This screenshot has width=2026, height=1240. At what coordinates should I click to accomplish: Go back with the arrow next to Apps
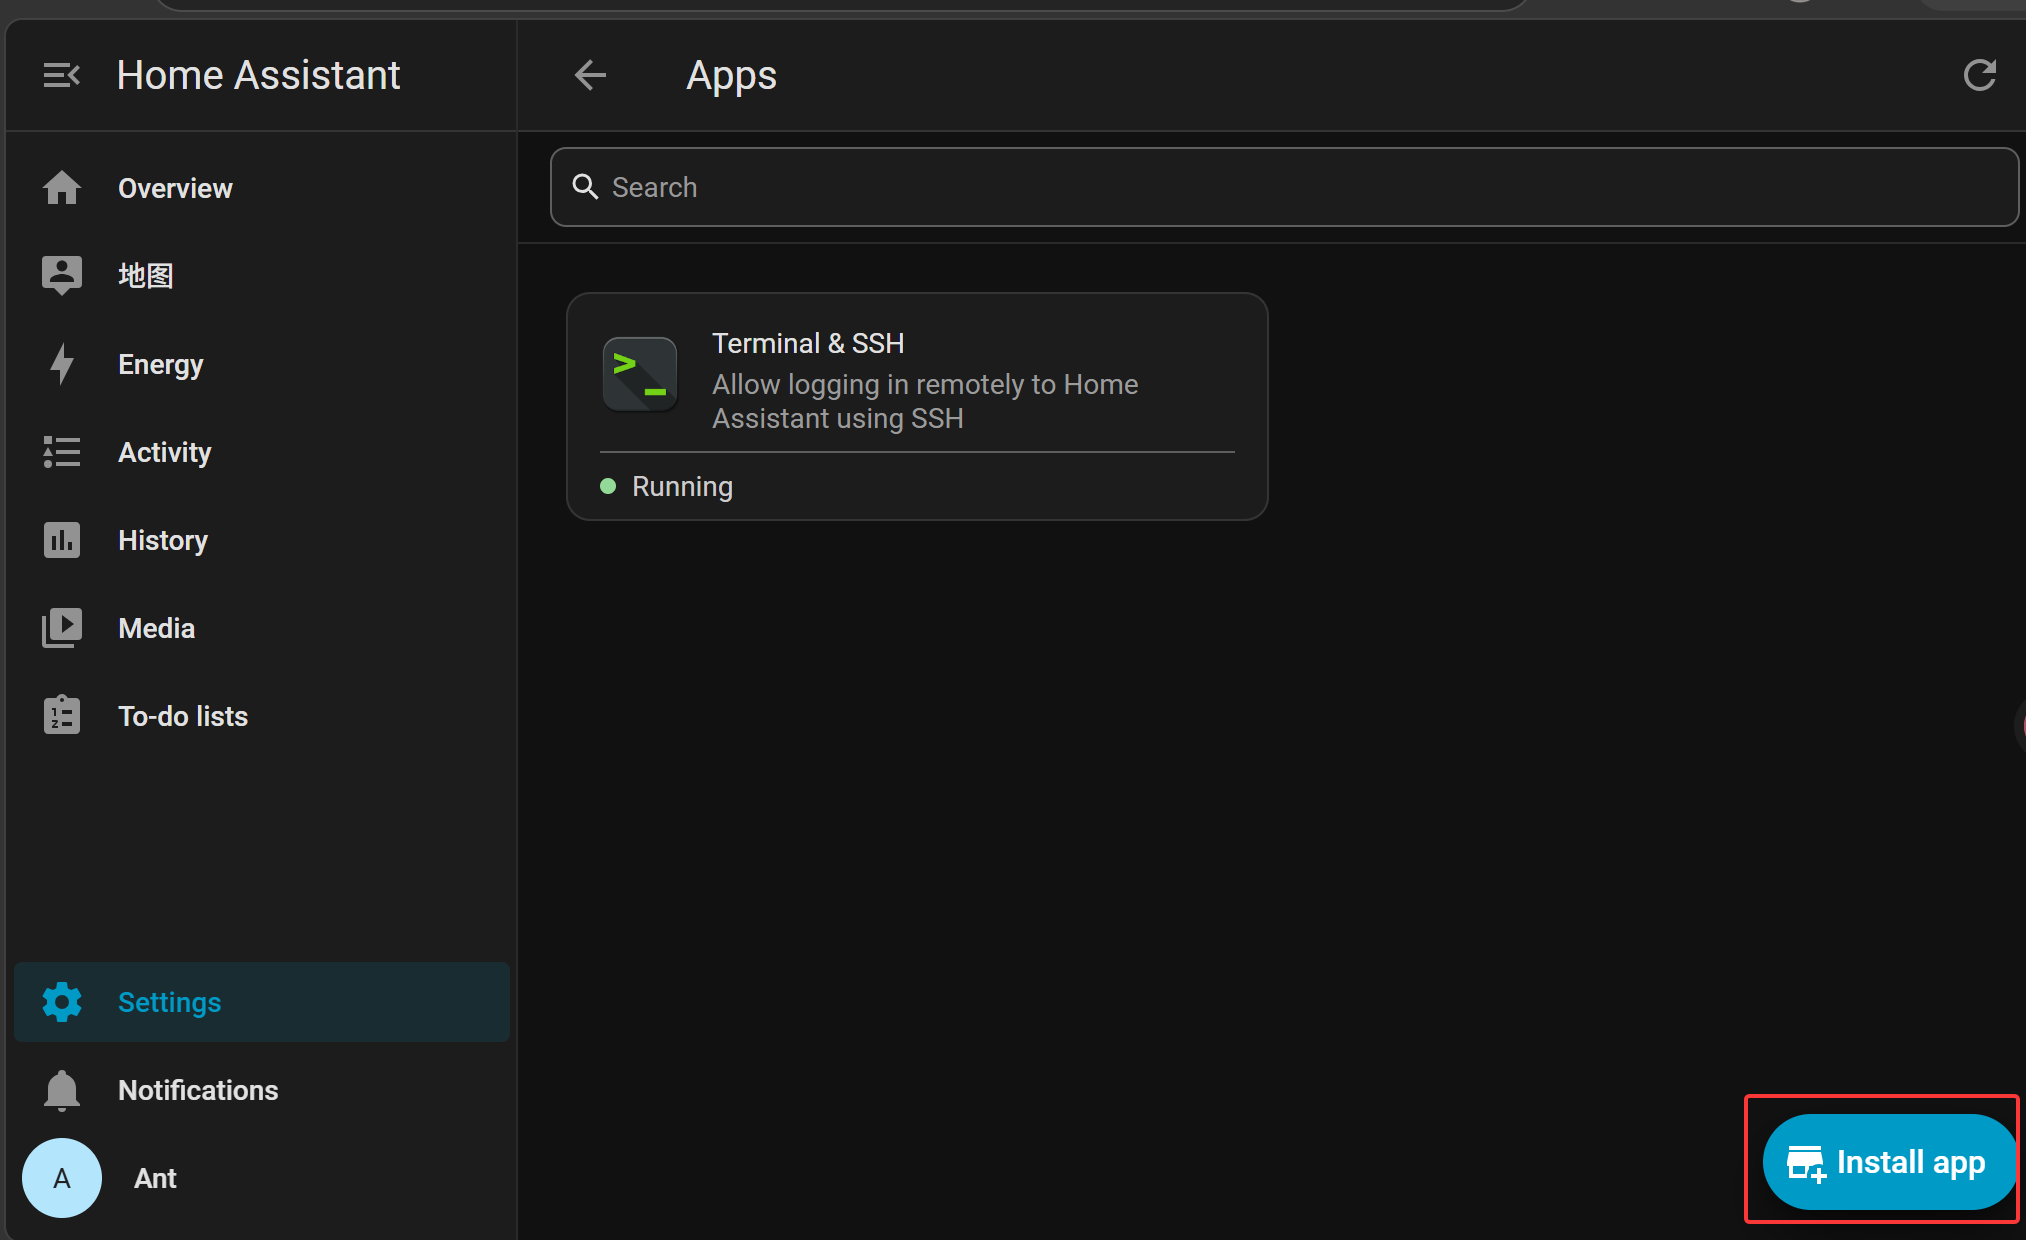pos(590,75)
